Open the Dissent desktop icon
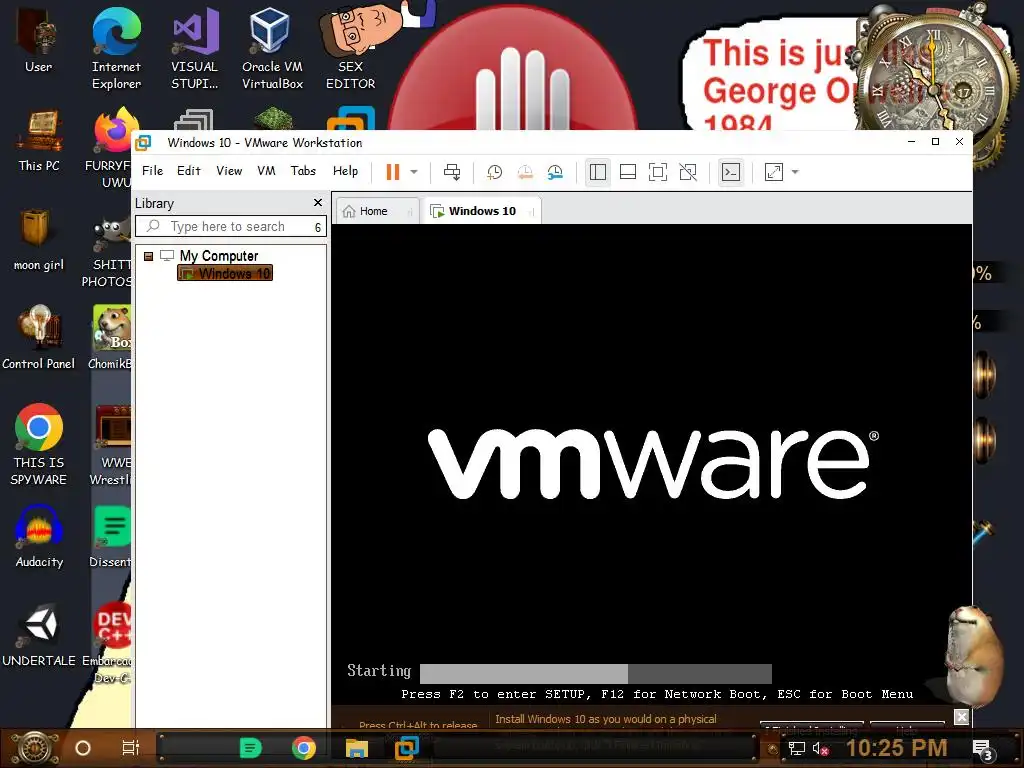 tap(111, 536)
